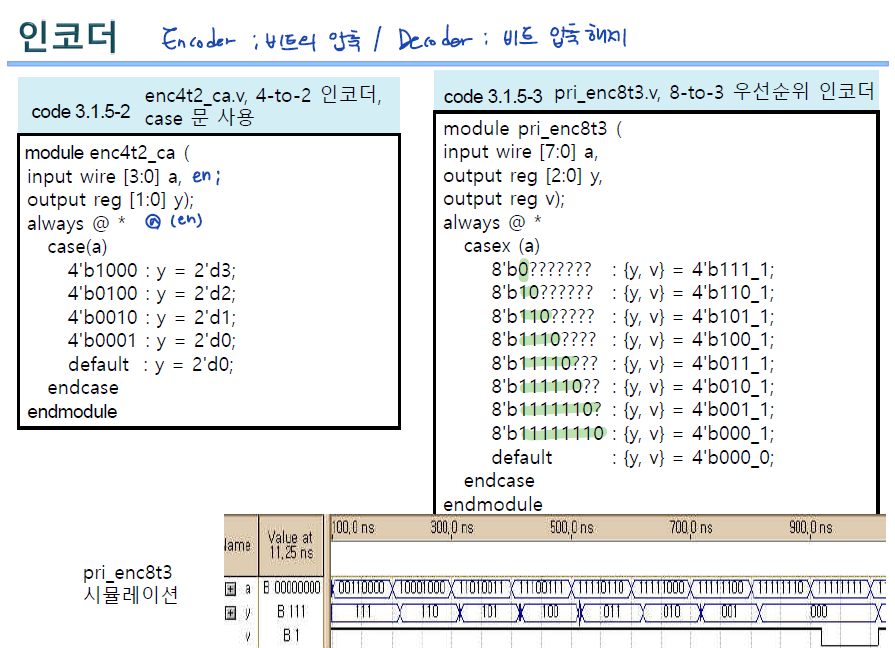Click the case pattern "8'b11111110"
The image size is (895, 648).
coord(548,433)
